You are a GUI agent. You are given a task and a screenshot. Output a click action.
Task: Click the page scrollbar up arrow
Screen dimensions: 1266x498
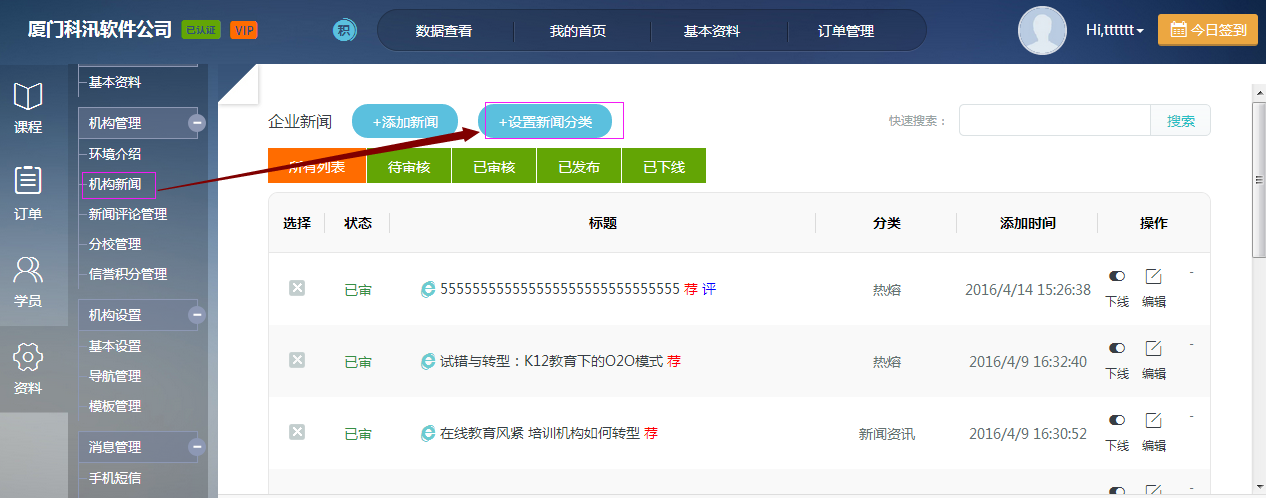coord(1259,93)
